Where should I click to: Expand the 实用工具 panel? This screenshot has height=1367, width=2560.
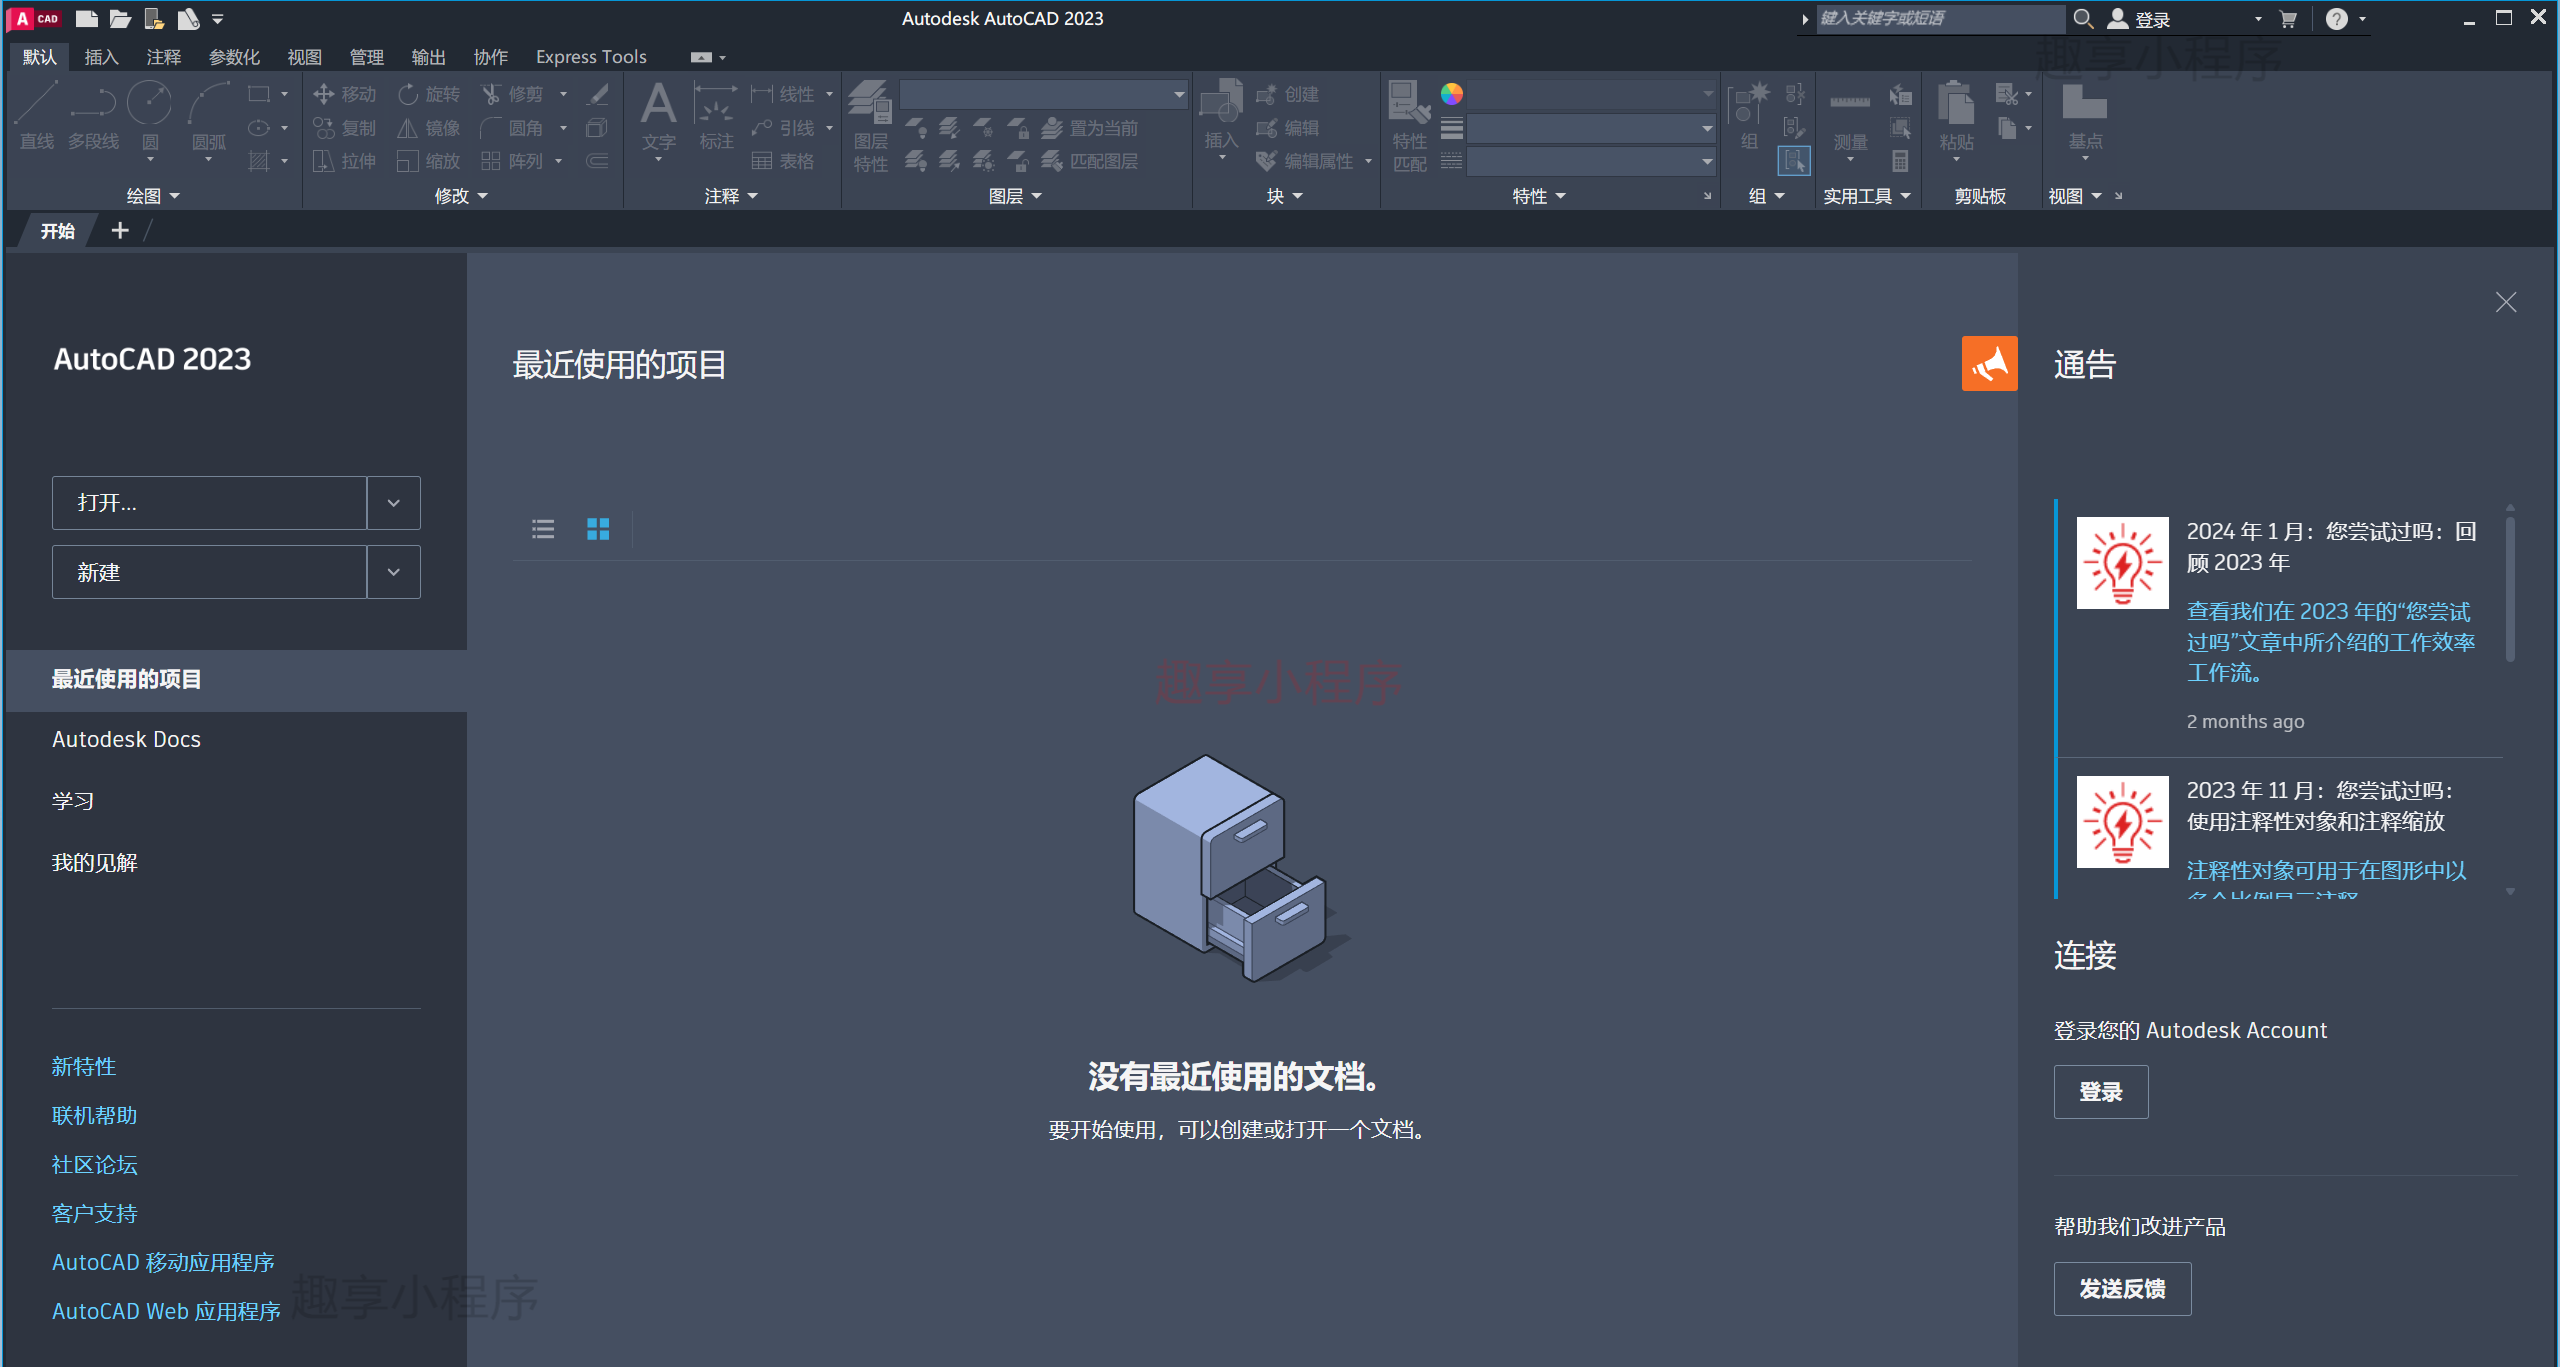tap(1866, 196)
